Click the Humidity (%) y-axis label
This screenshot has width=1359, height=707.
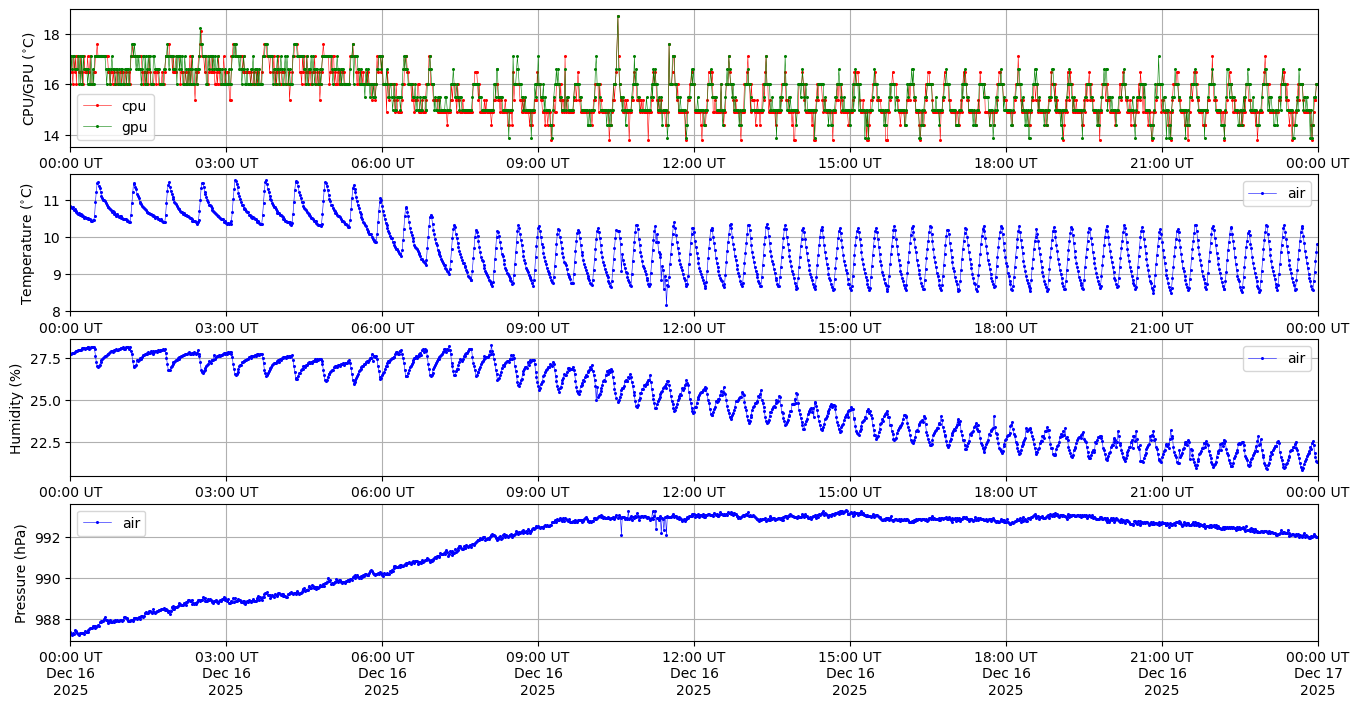16,408
